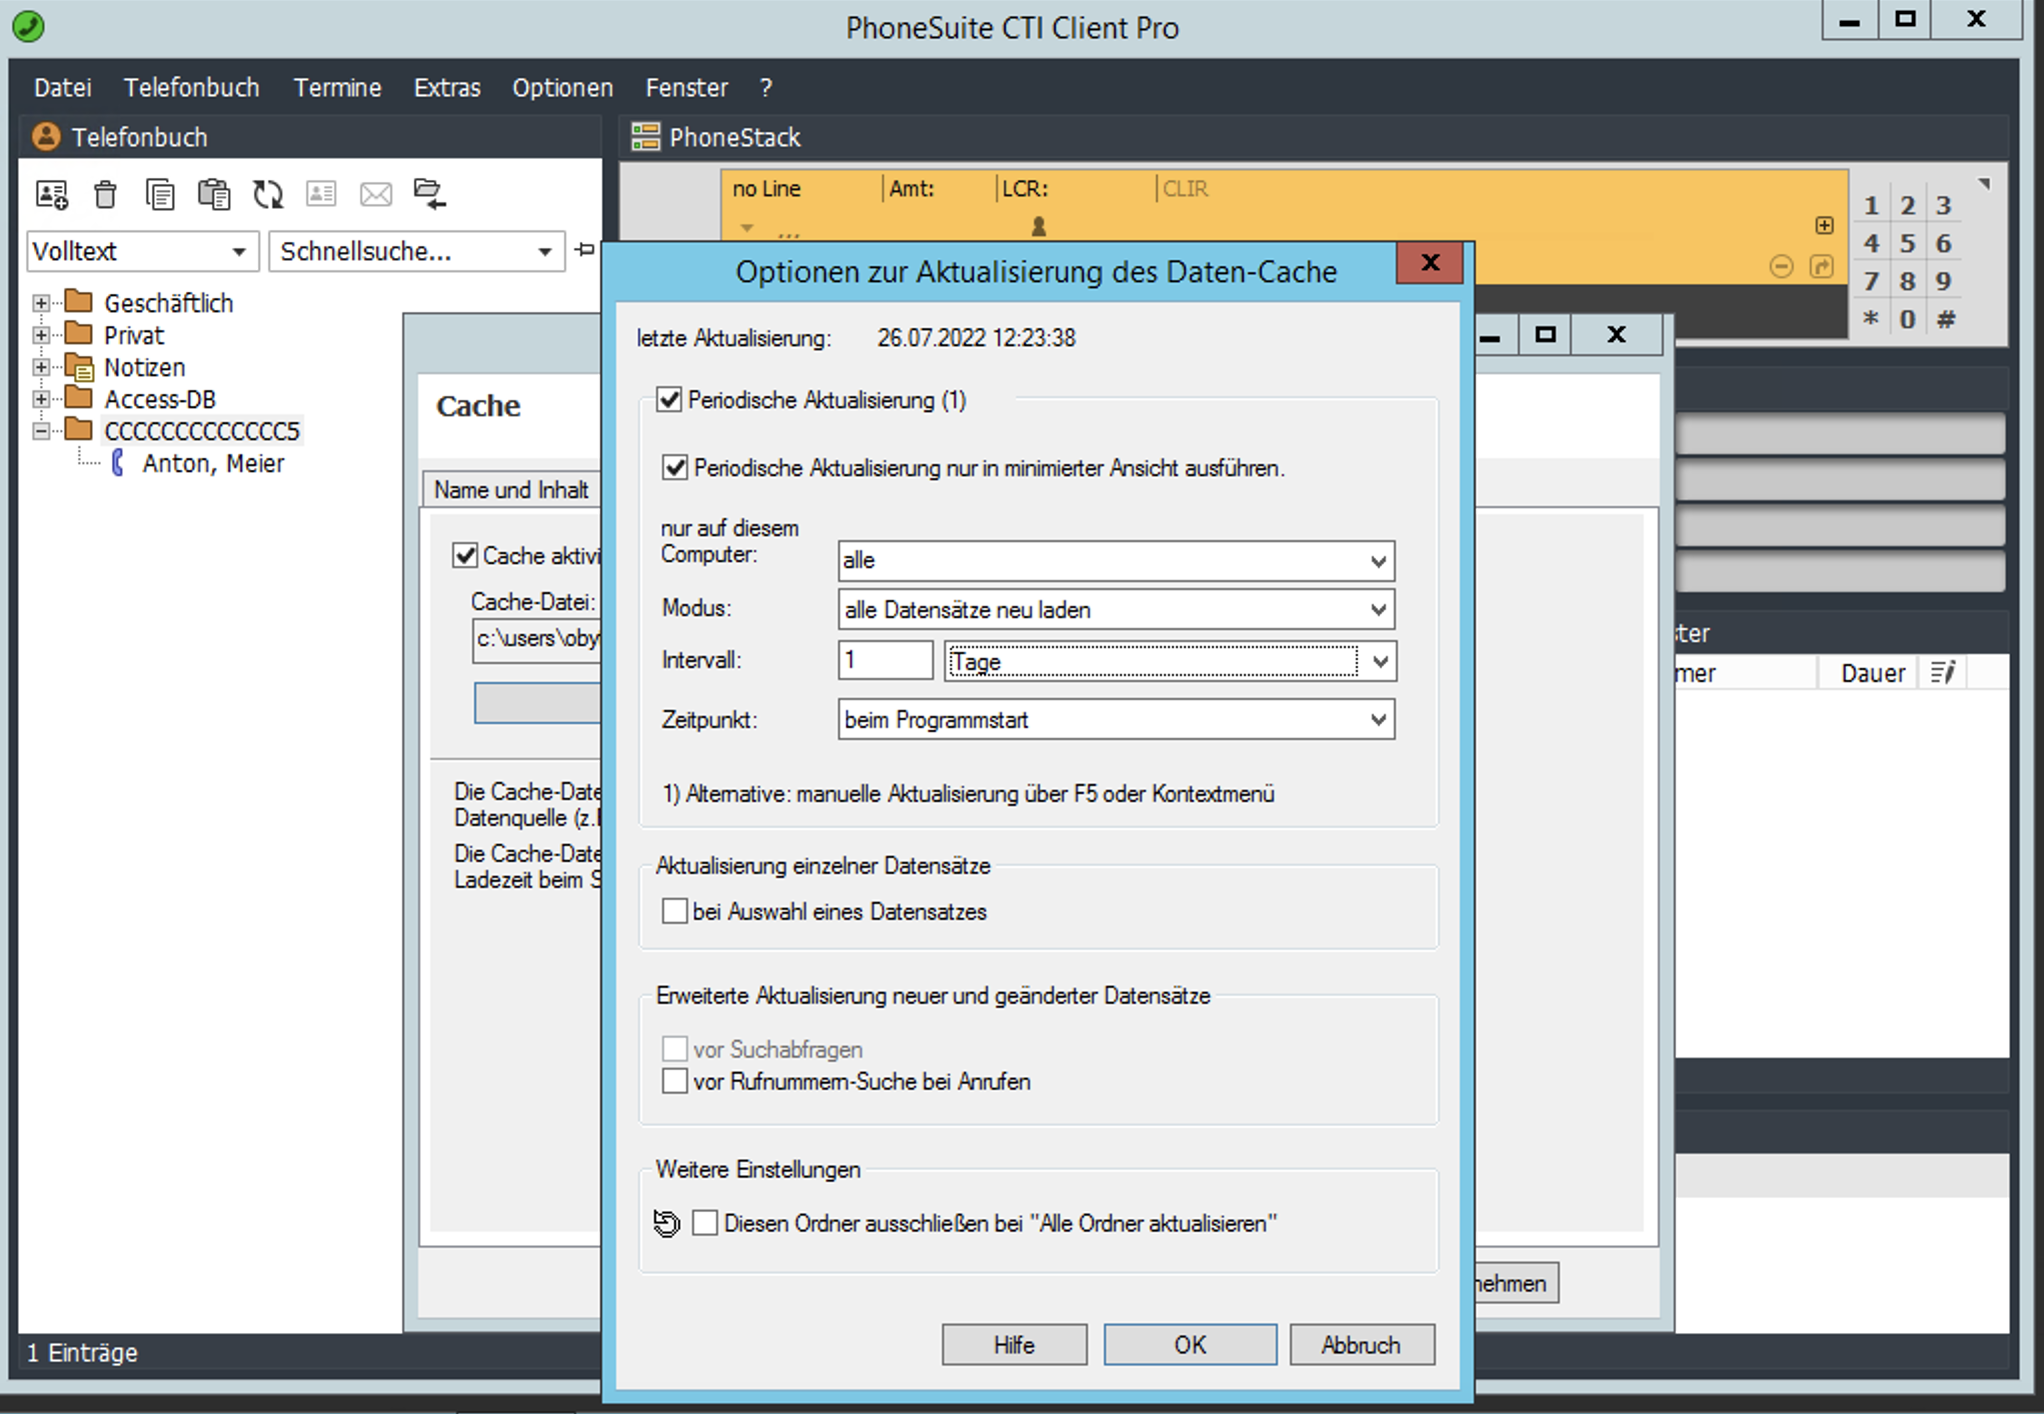The width and height of the screenshot is (2044, 1414).
Task: Click the folder transfer icon in Telefonbuch toolbar
Action: pos(430,194)
